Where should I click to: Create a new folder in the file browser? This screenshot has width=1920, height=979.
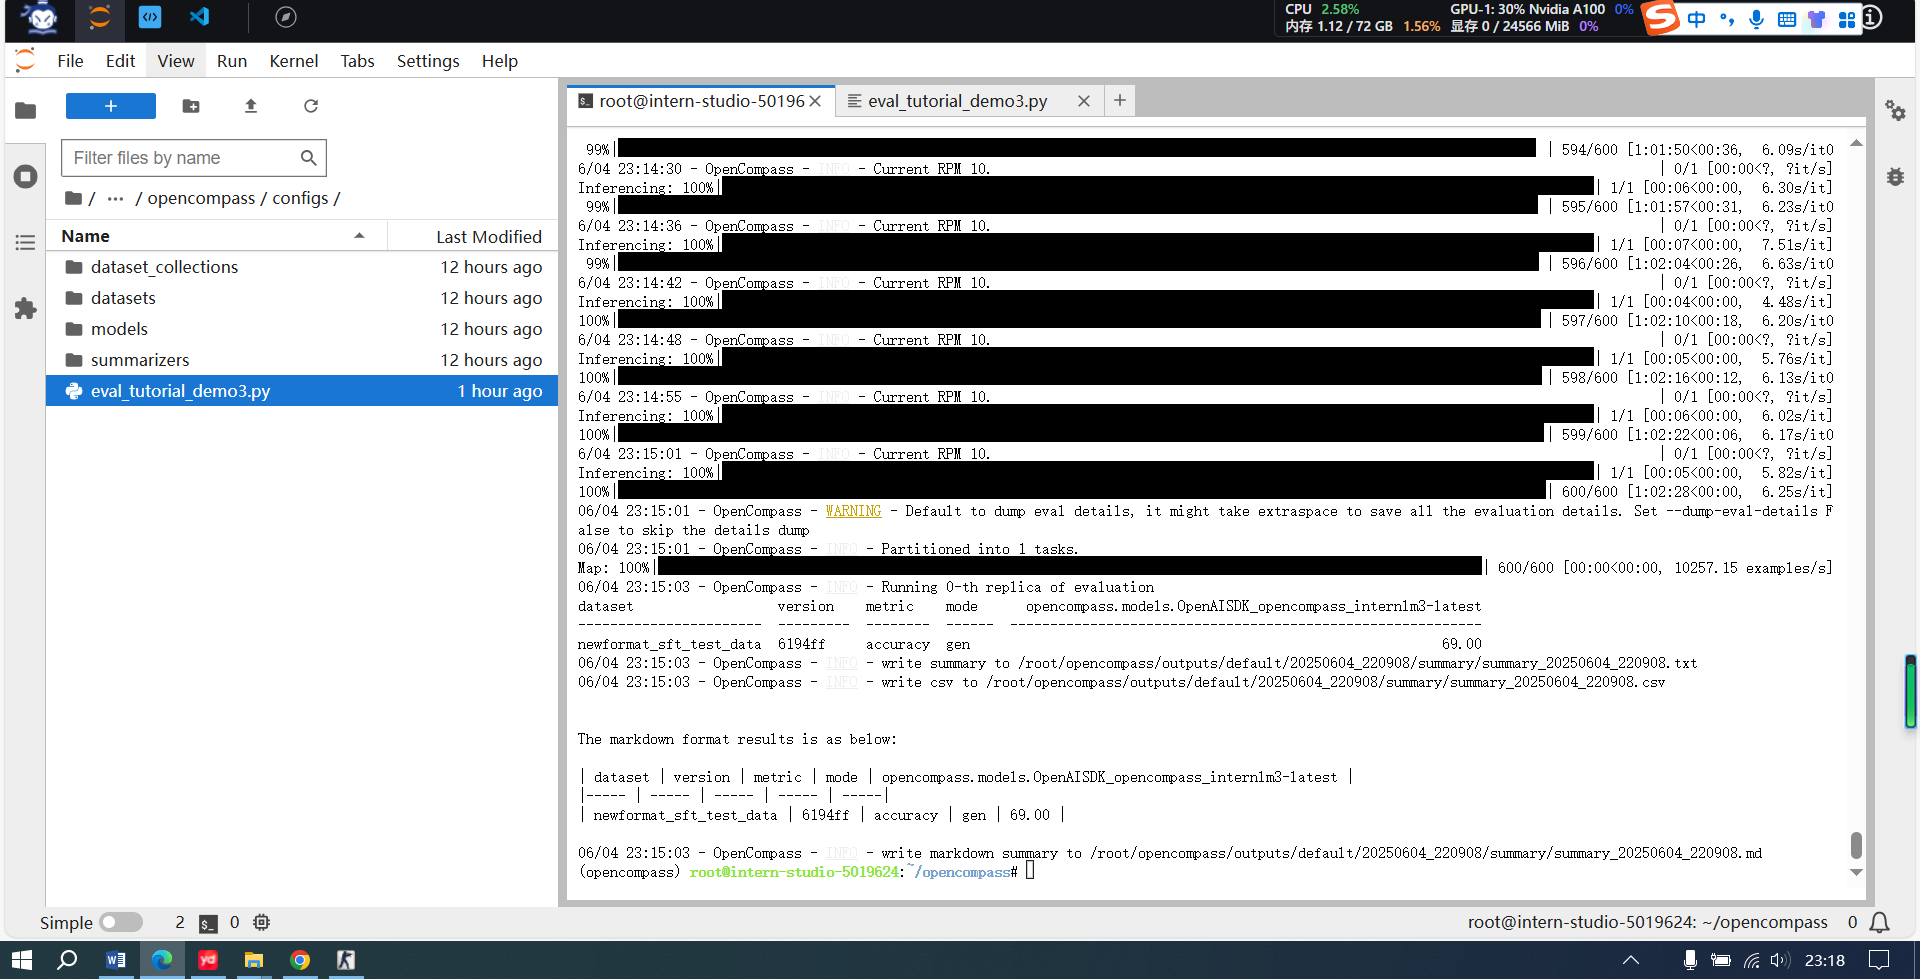pyautogui.click(x=190, y=106)
